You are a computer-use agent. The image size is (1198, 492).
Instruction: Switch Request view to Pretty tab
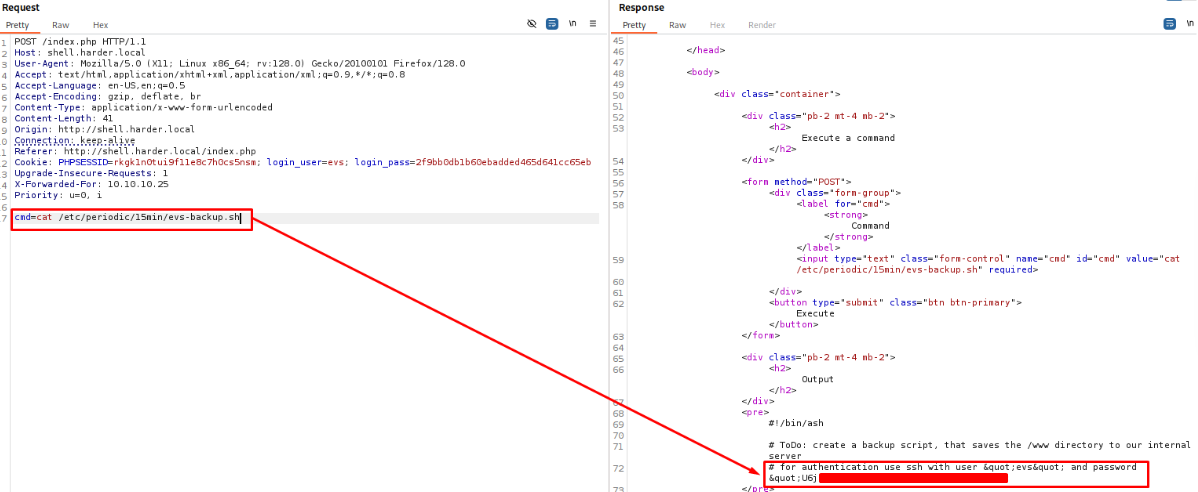tap(18, 25)
